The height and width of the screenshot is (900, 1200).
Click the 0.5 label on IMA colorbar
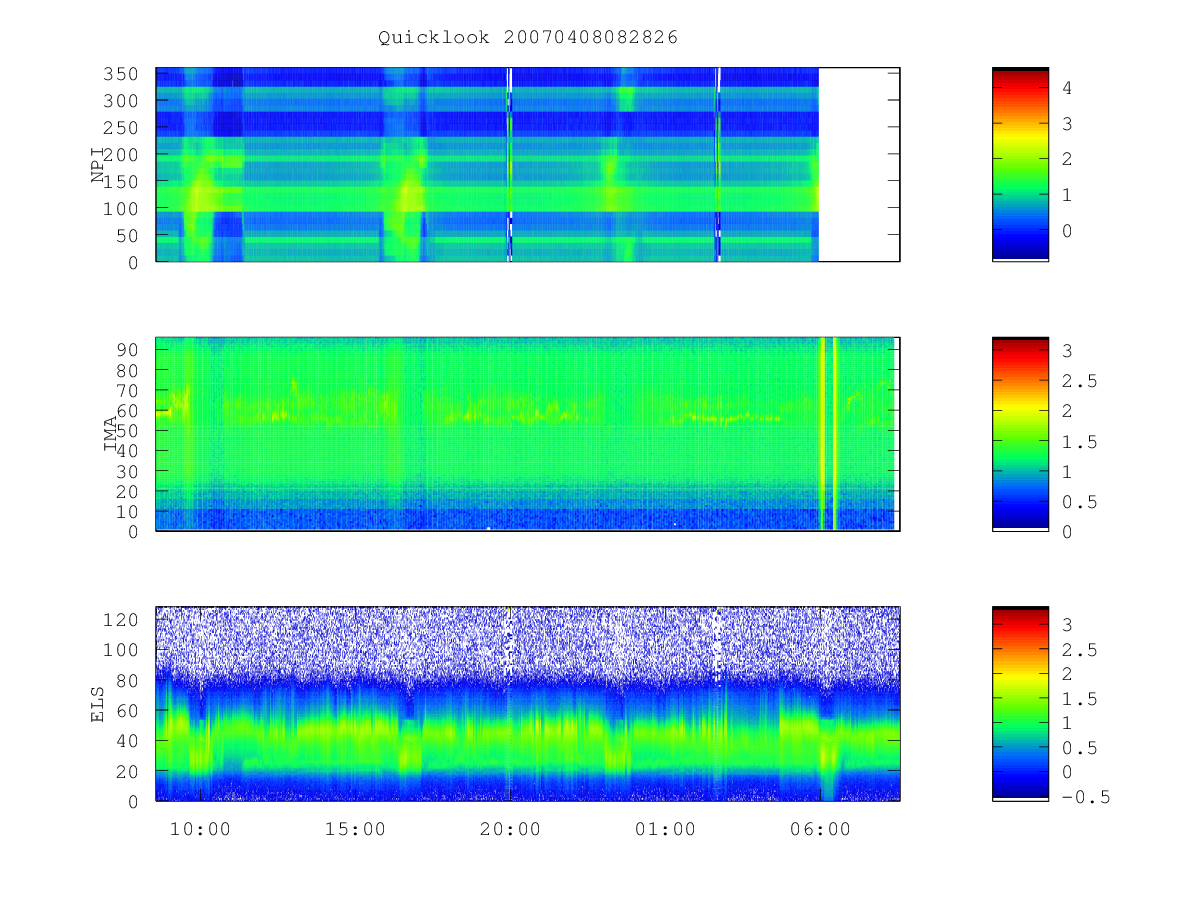[1078, 502]
